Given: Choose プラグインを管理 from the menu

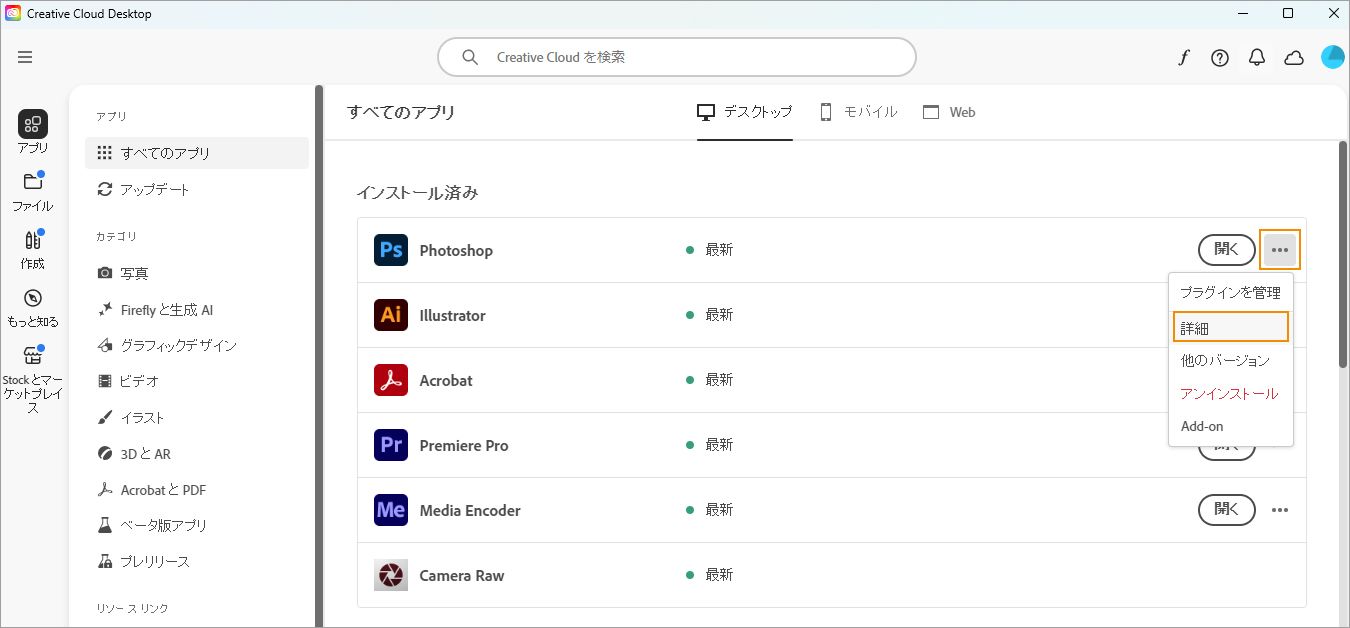Looking at the screenshot, I should pyautogui.click(x=1230, y=293).
